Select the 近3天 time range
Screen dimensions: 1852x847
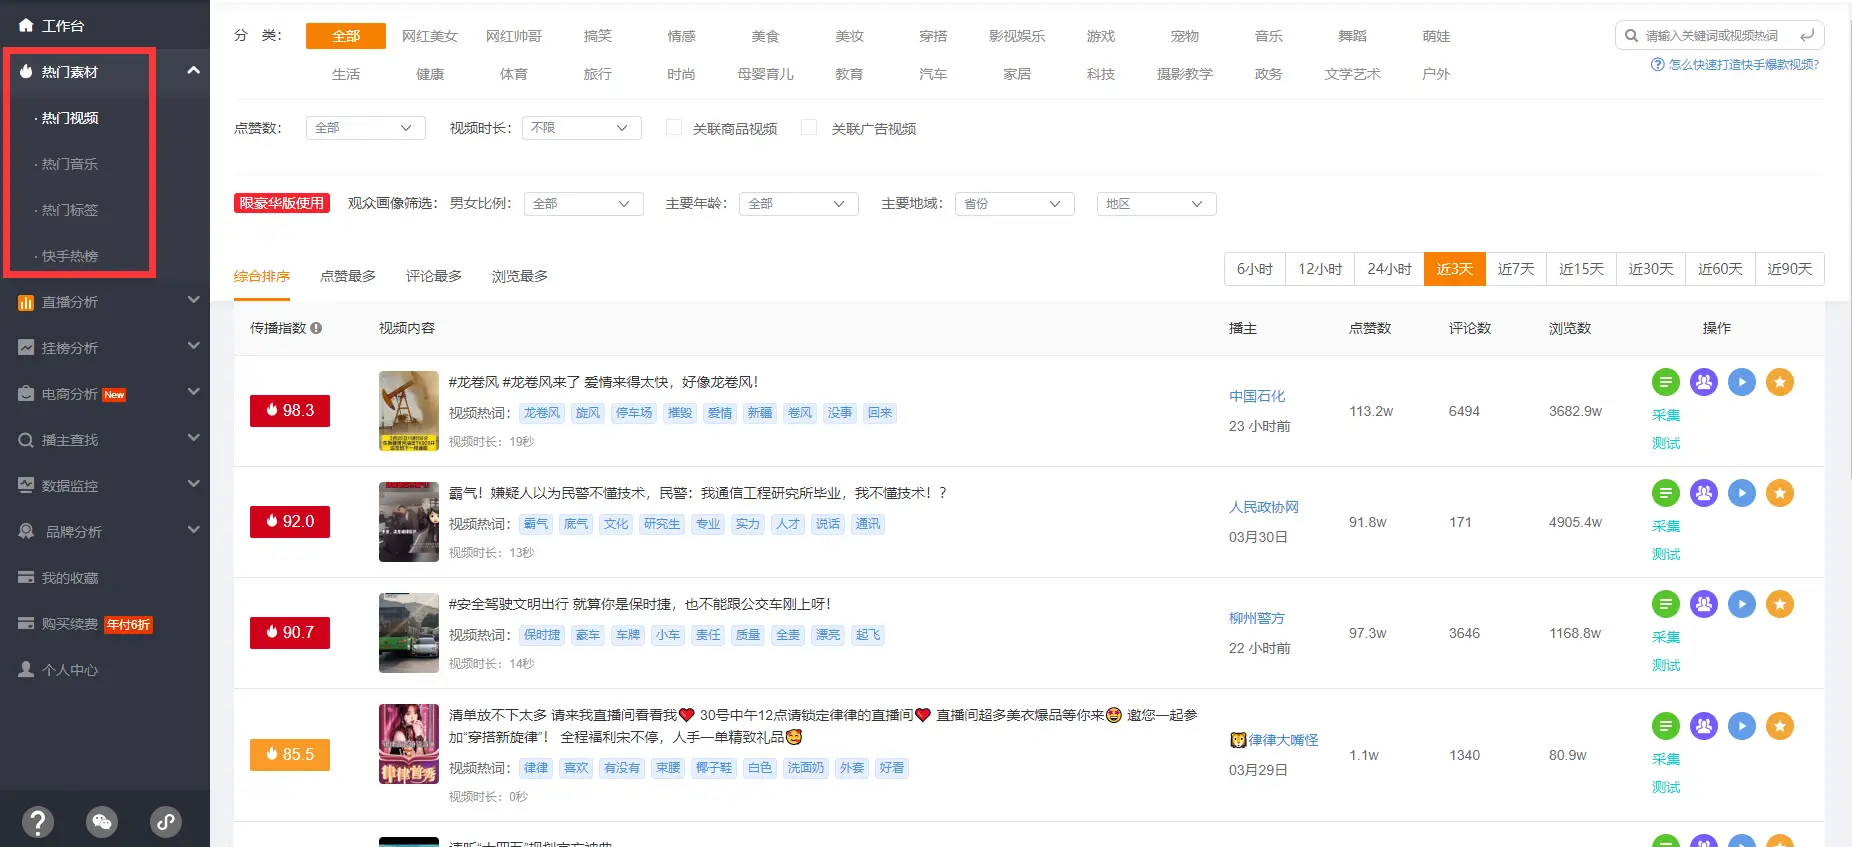click(1454, 269)
